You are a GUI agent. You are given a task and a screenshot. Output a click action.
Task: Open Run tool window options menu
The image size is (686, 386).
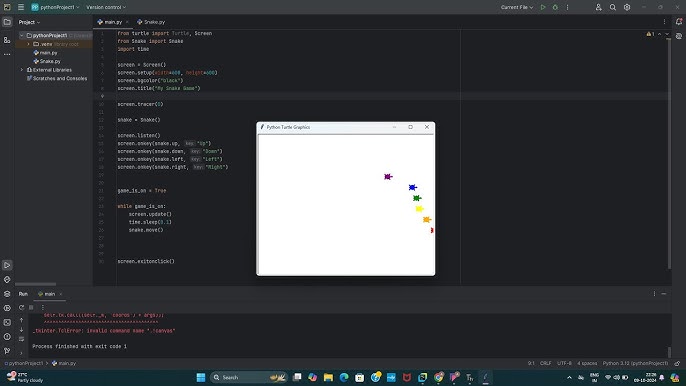[x=654, y=294]
